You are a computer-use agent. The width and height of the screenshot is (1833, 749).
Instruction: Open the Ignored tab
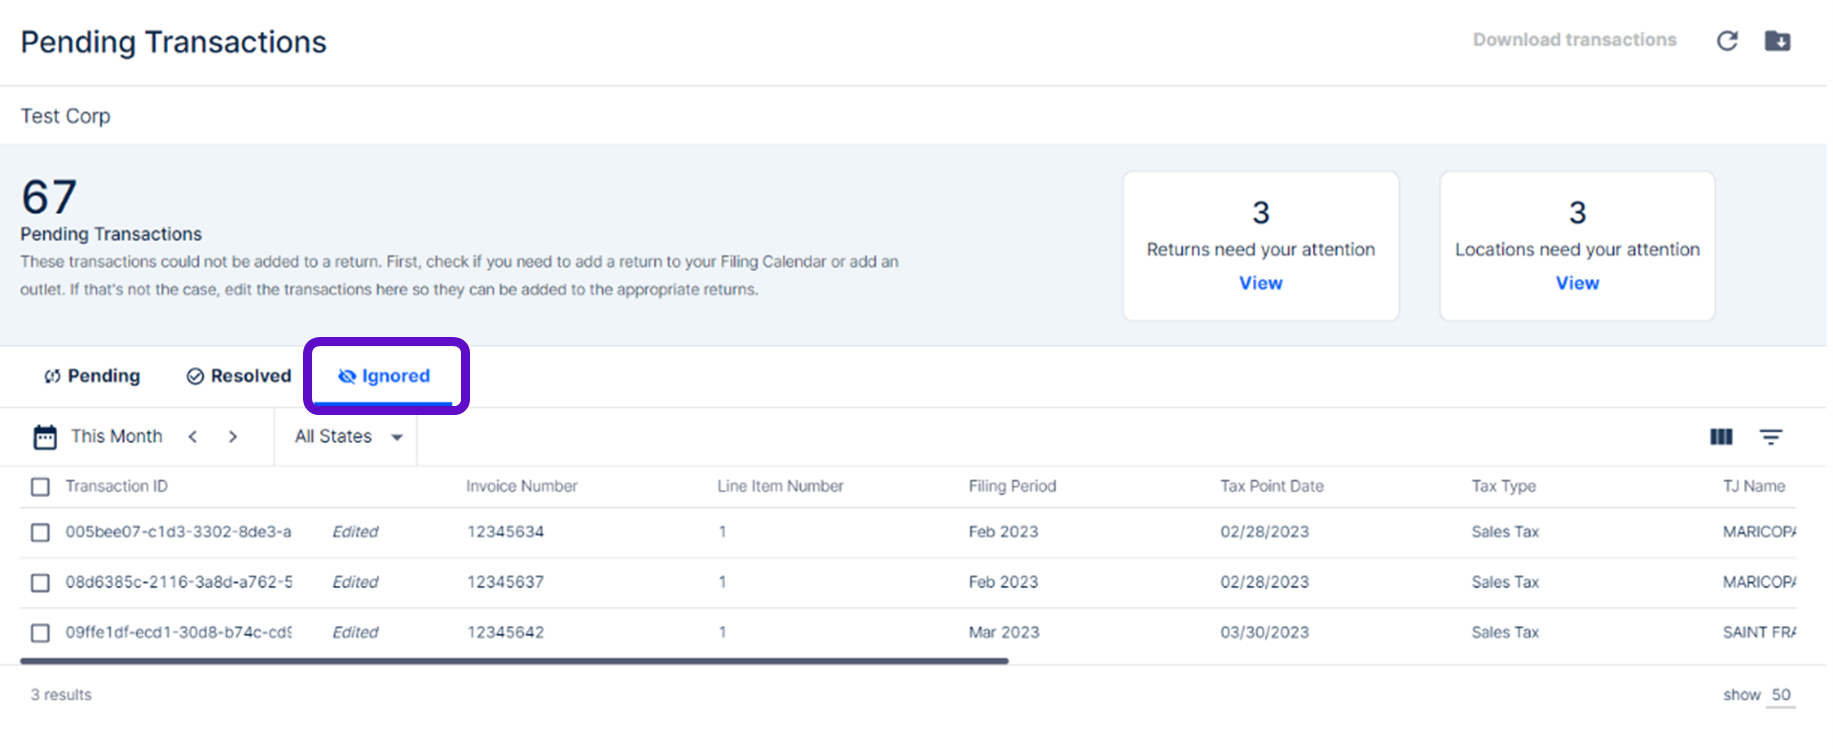coord(385,376)
